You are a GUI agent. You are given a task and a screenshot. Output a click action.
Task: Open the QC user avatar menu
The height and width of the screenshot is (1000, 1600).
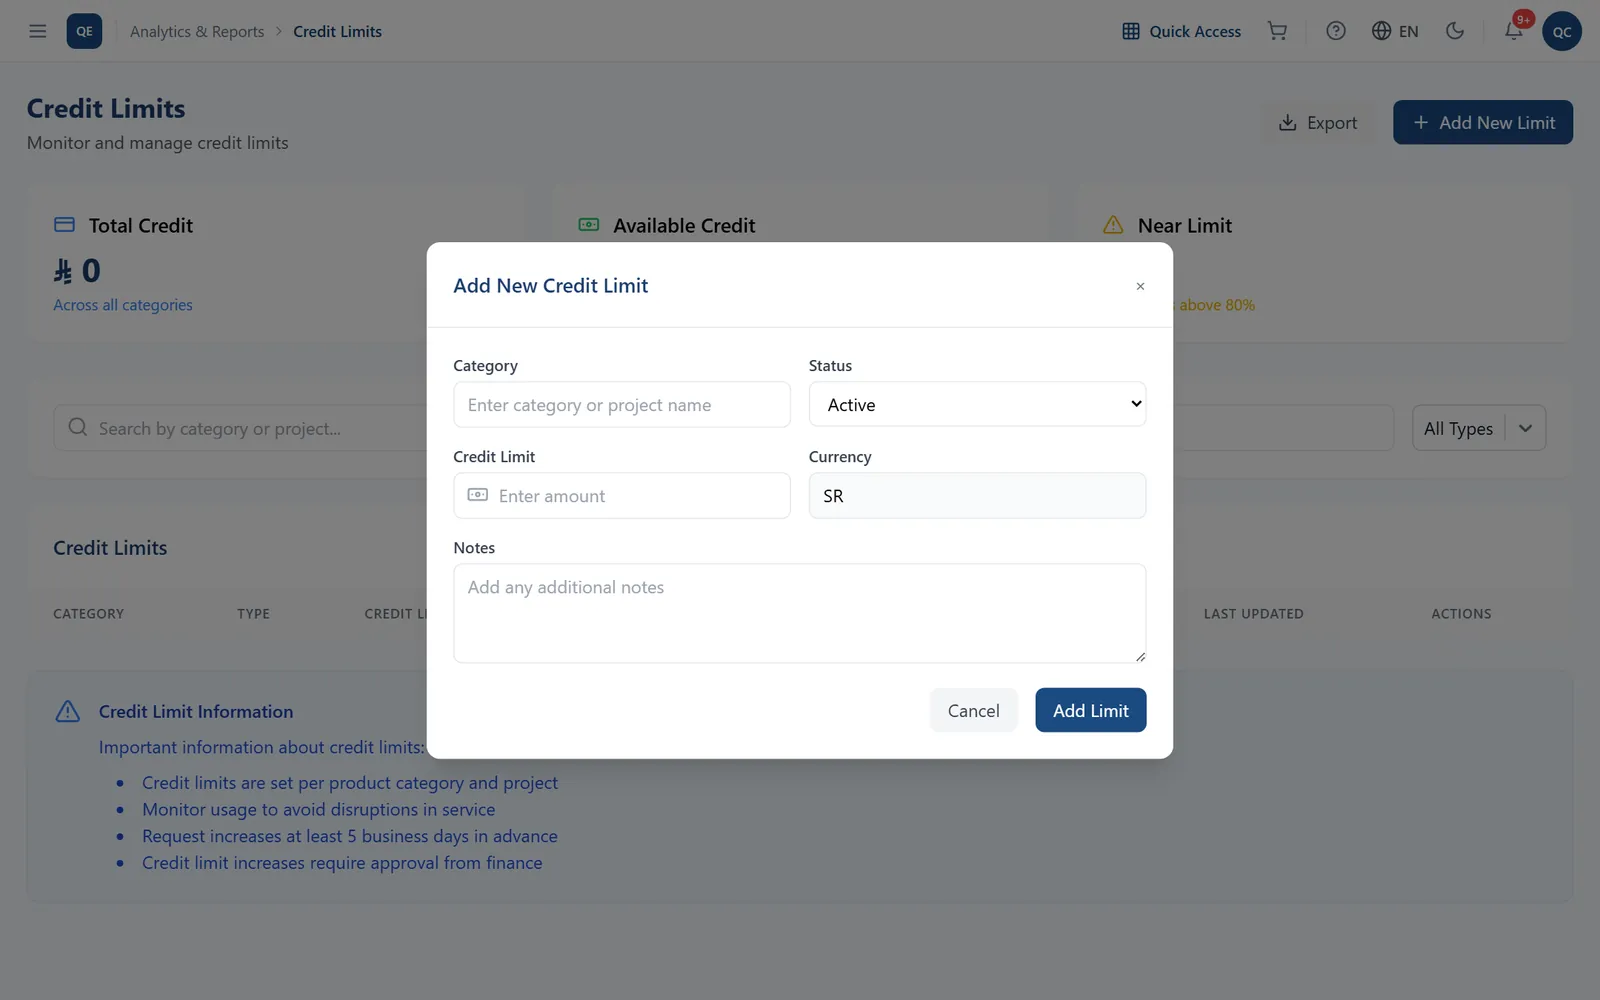1562,31
